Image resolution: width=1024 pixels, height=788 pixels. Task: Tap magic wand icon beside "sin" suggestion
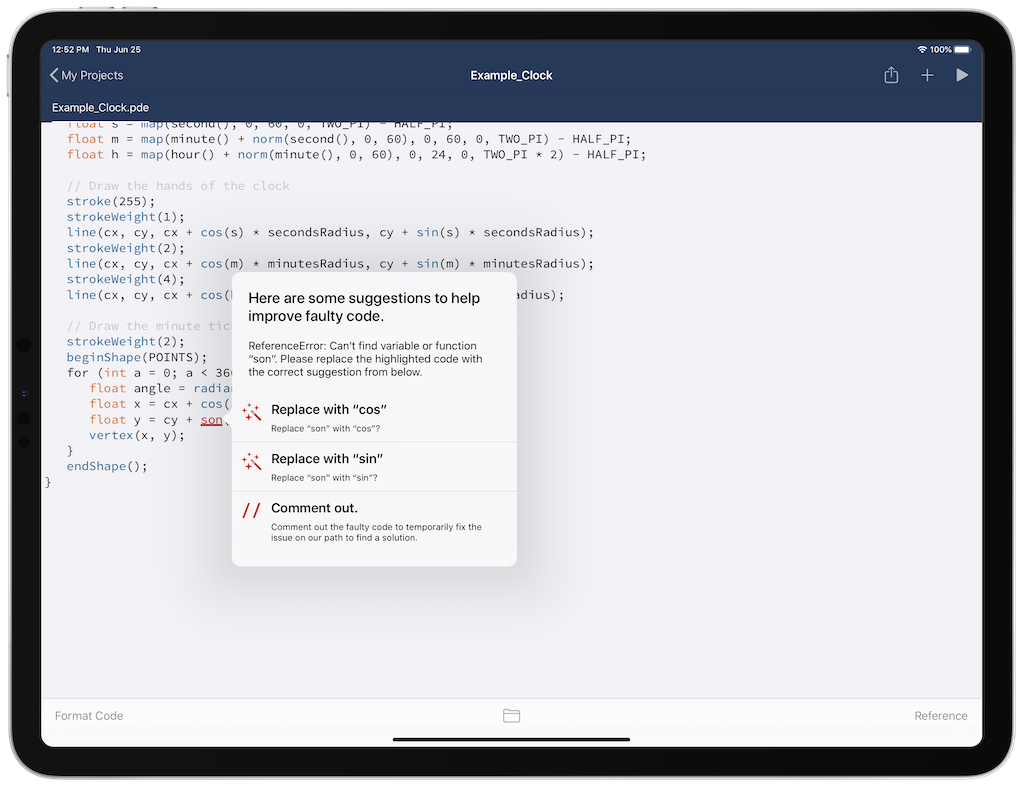(x=252, y=461)
